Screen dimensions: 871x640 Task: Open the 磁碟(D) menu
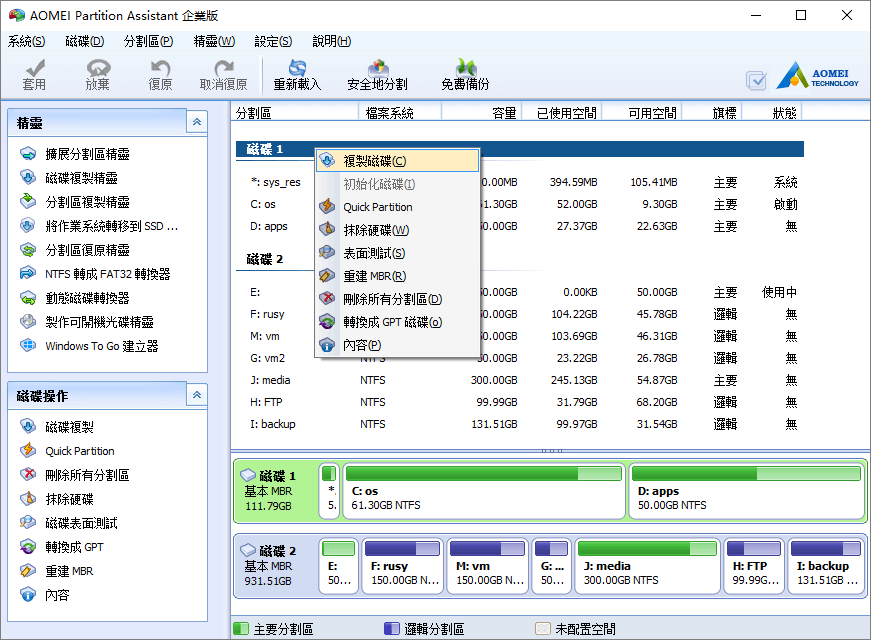click(x=84, y=41)
